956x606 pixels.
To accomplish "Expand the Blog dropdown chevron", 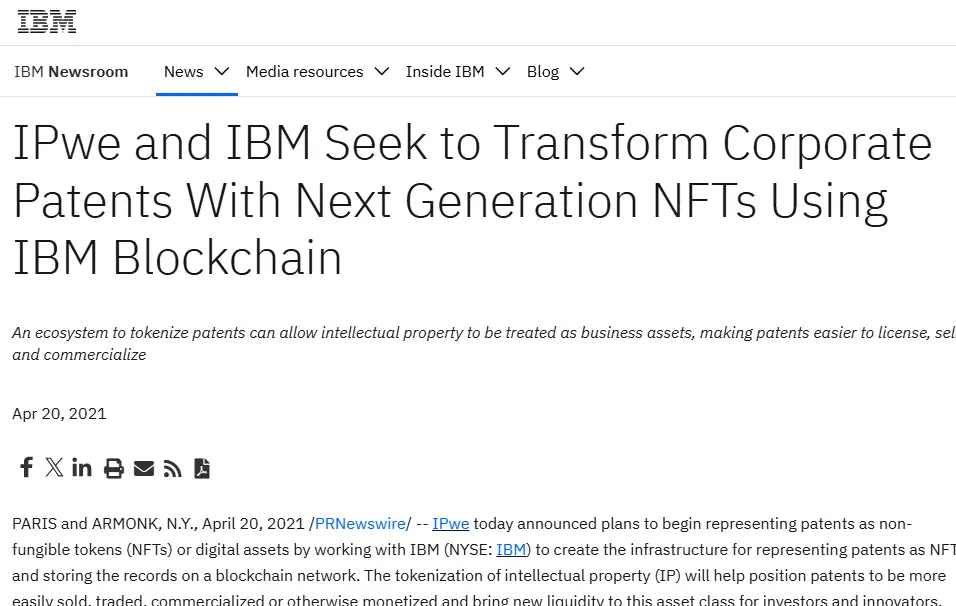I will pos(576,71).
